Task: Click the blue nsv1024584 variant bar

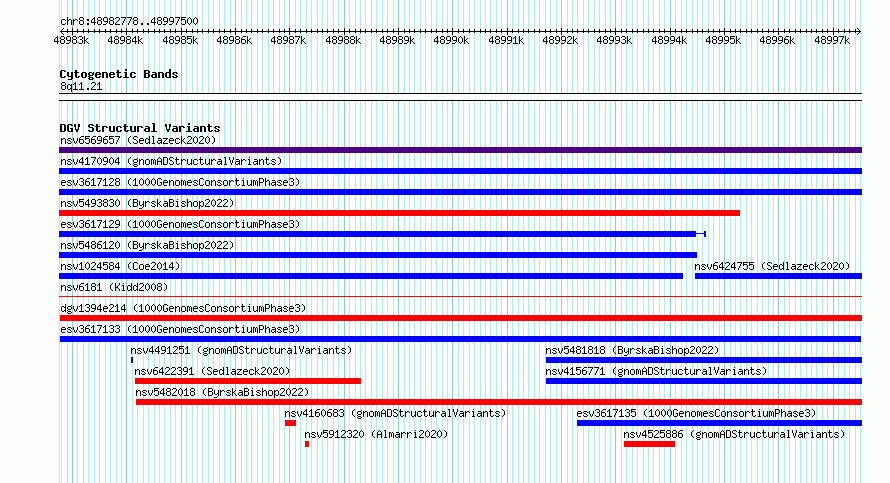Action: (x=371, y=276)
